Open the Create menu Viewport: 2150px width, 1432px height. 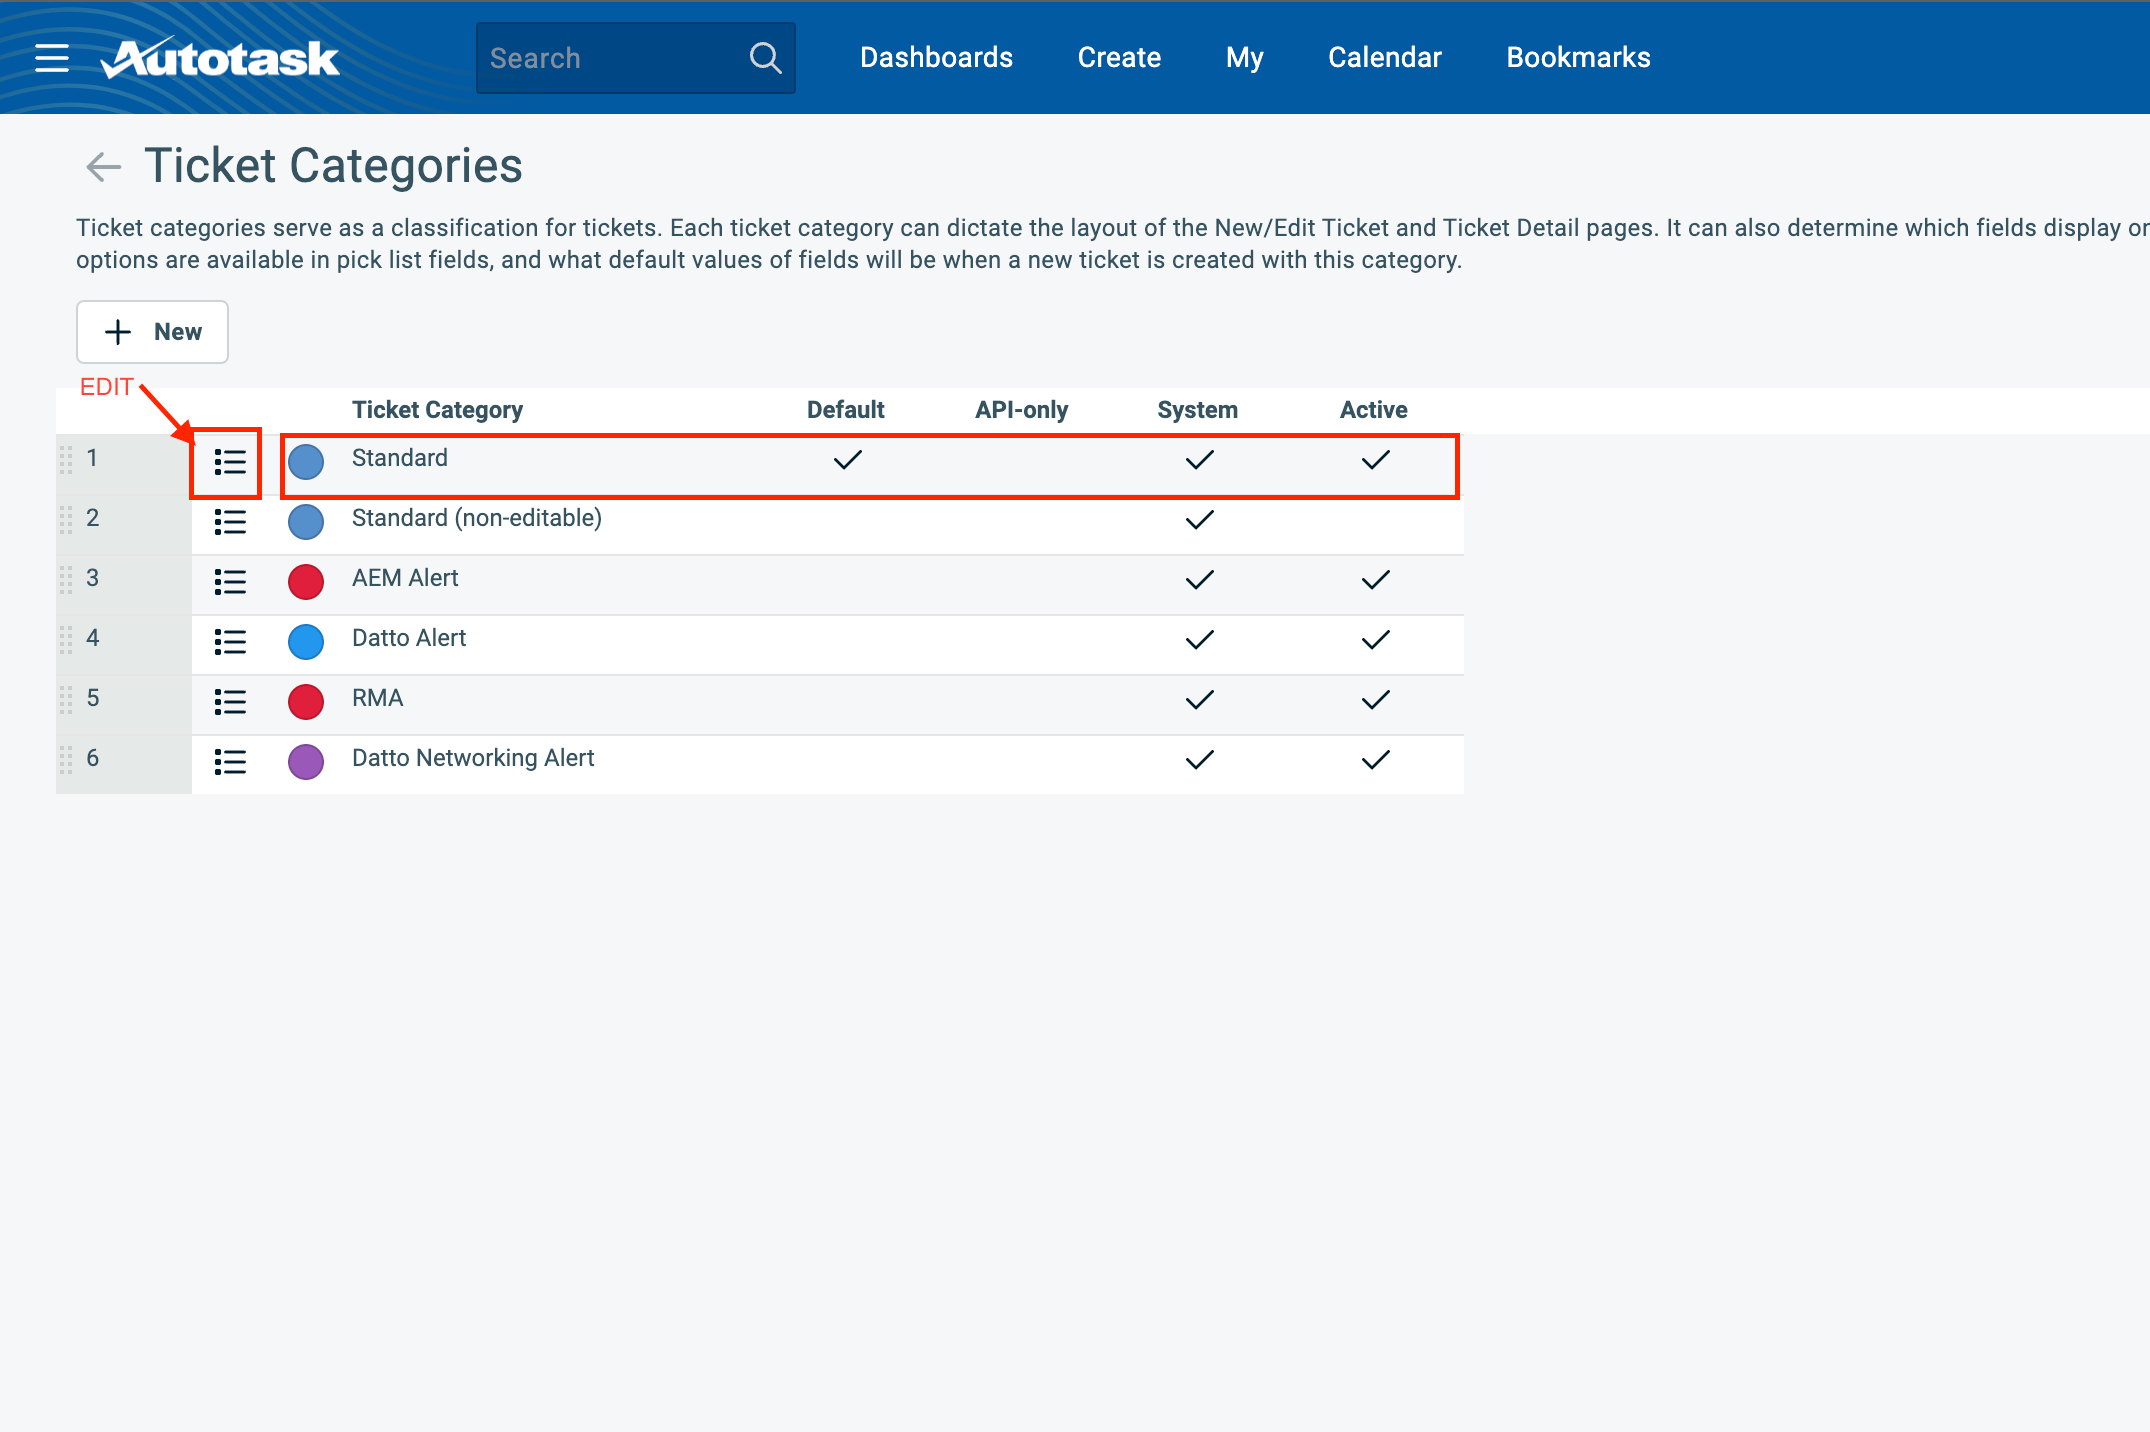click(x=1119, y=58)
